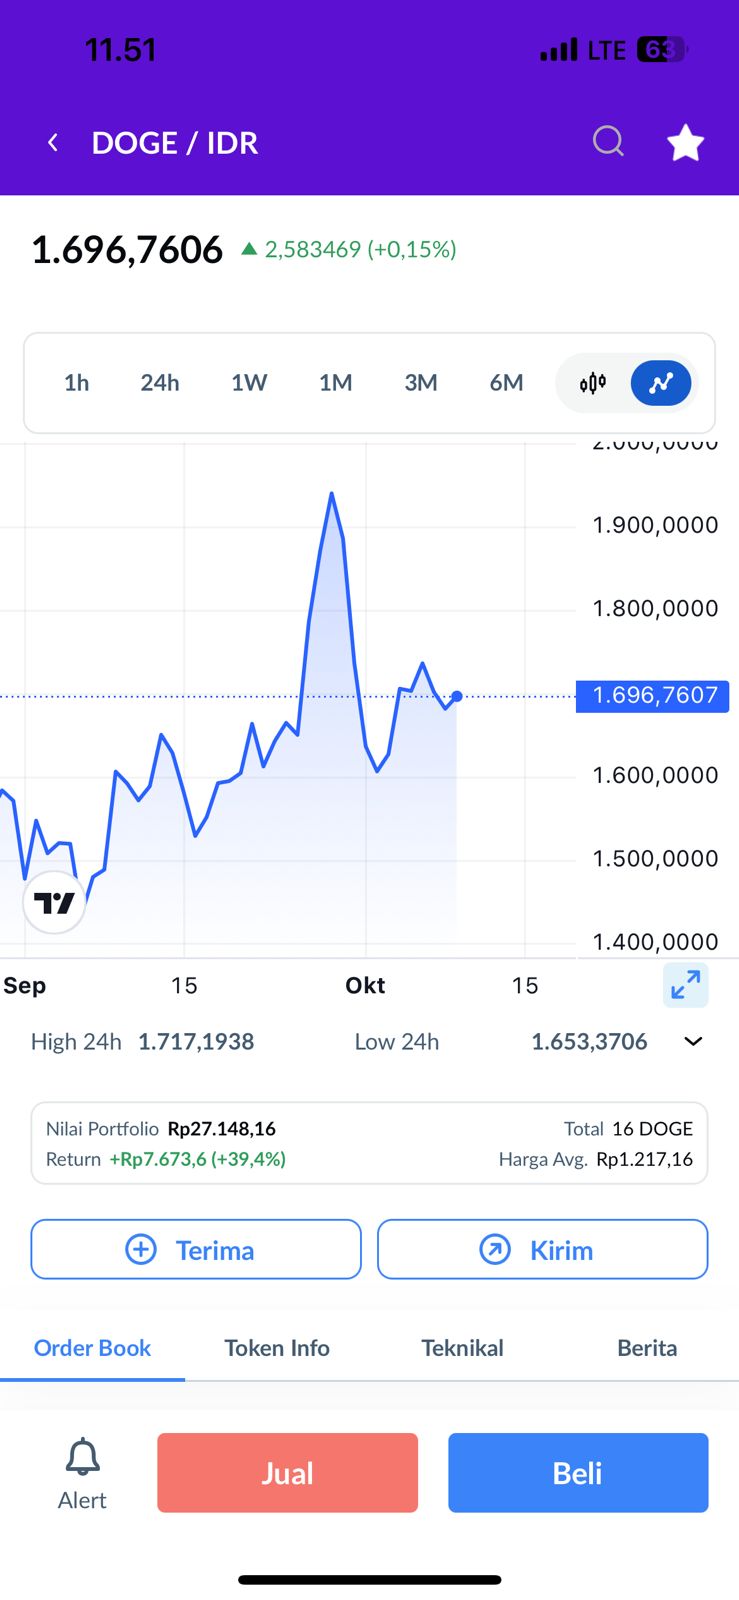
Task: Open the TradingView logo badge
Action: click(54, 903)
